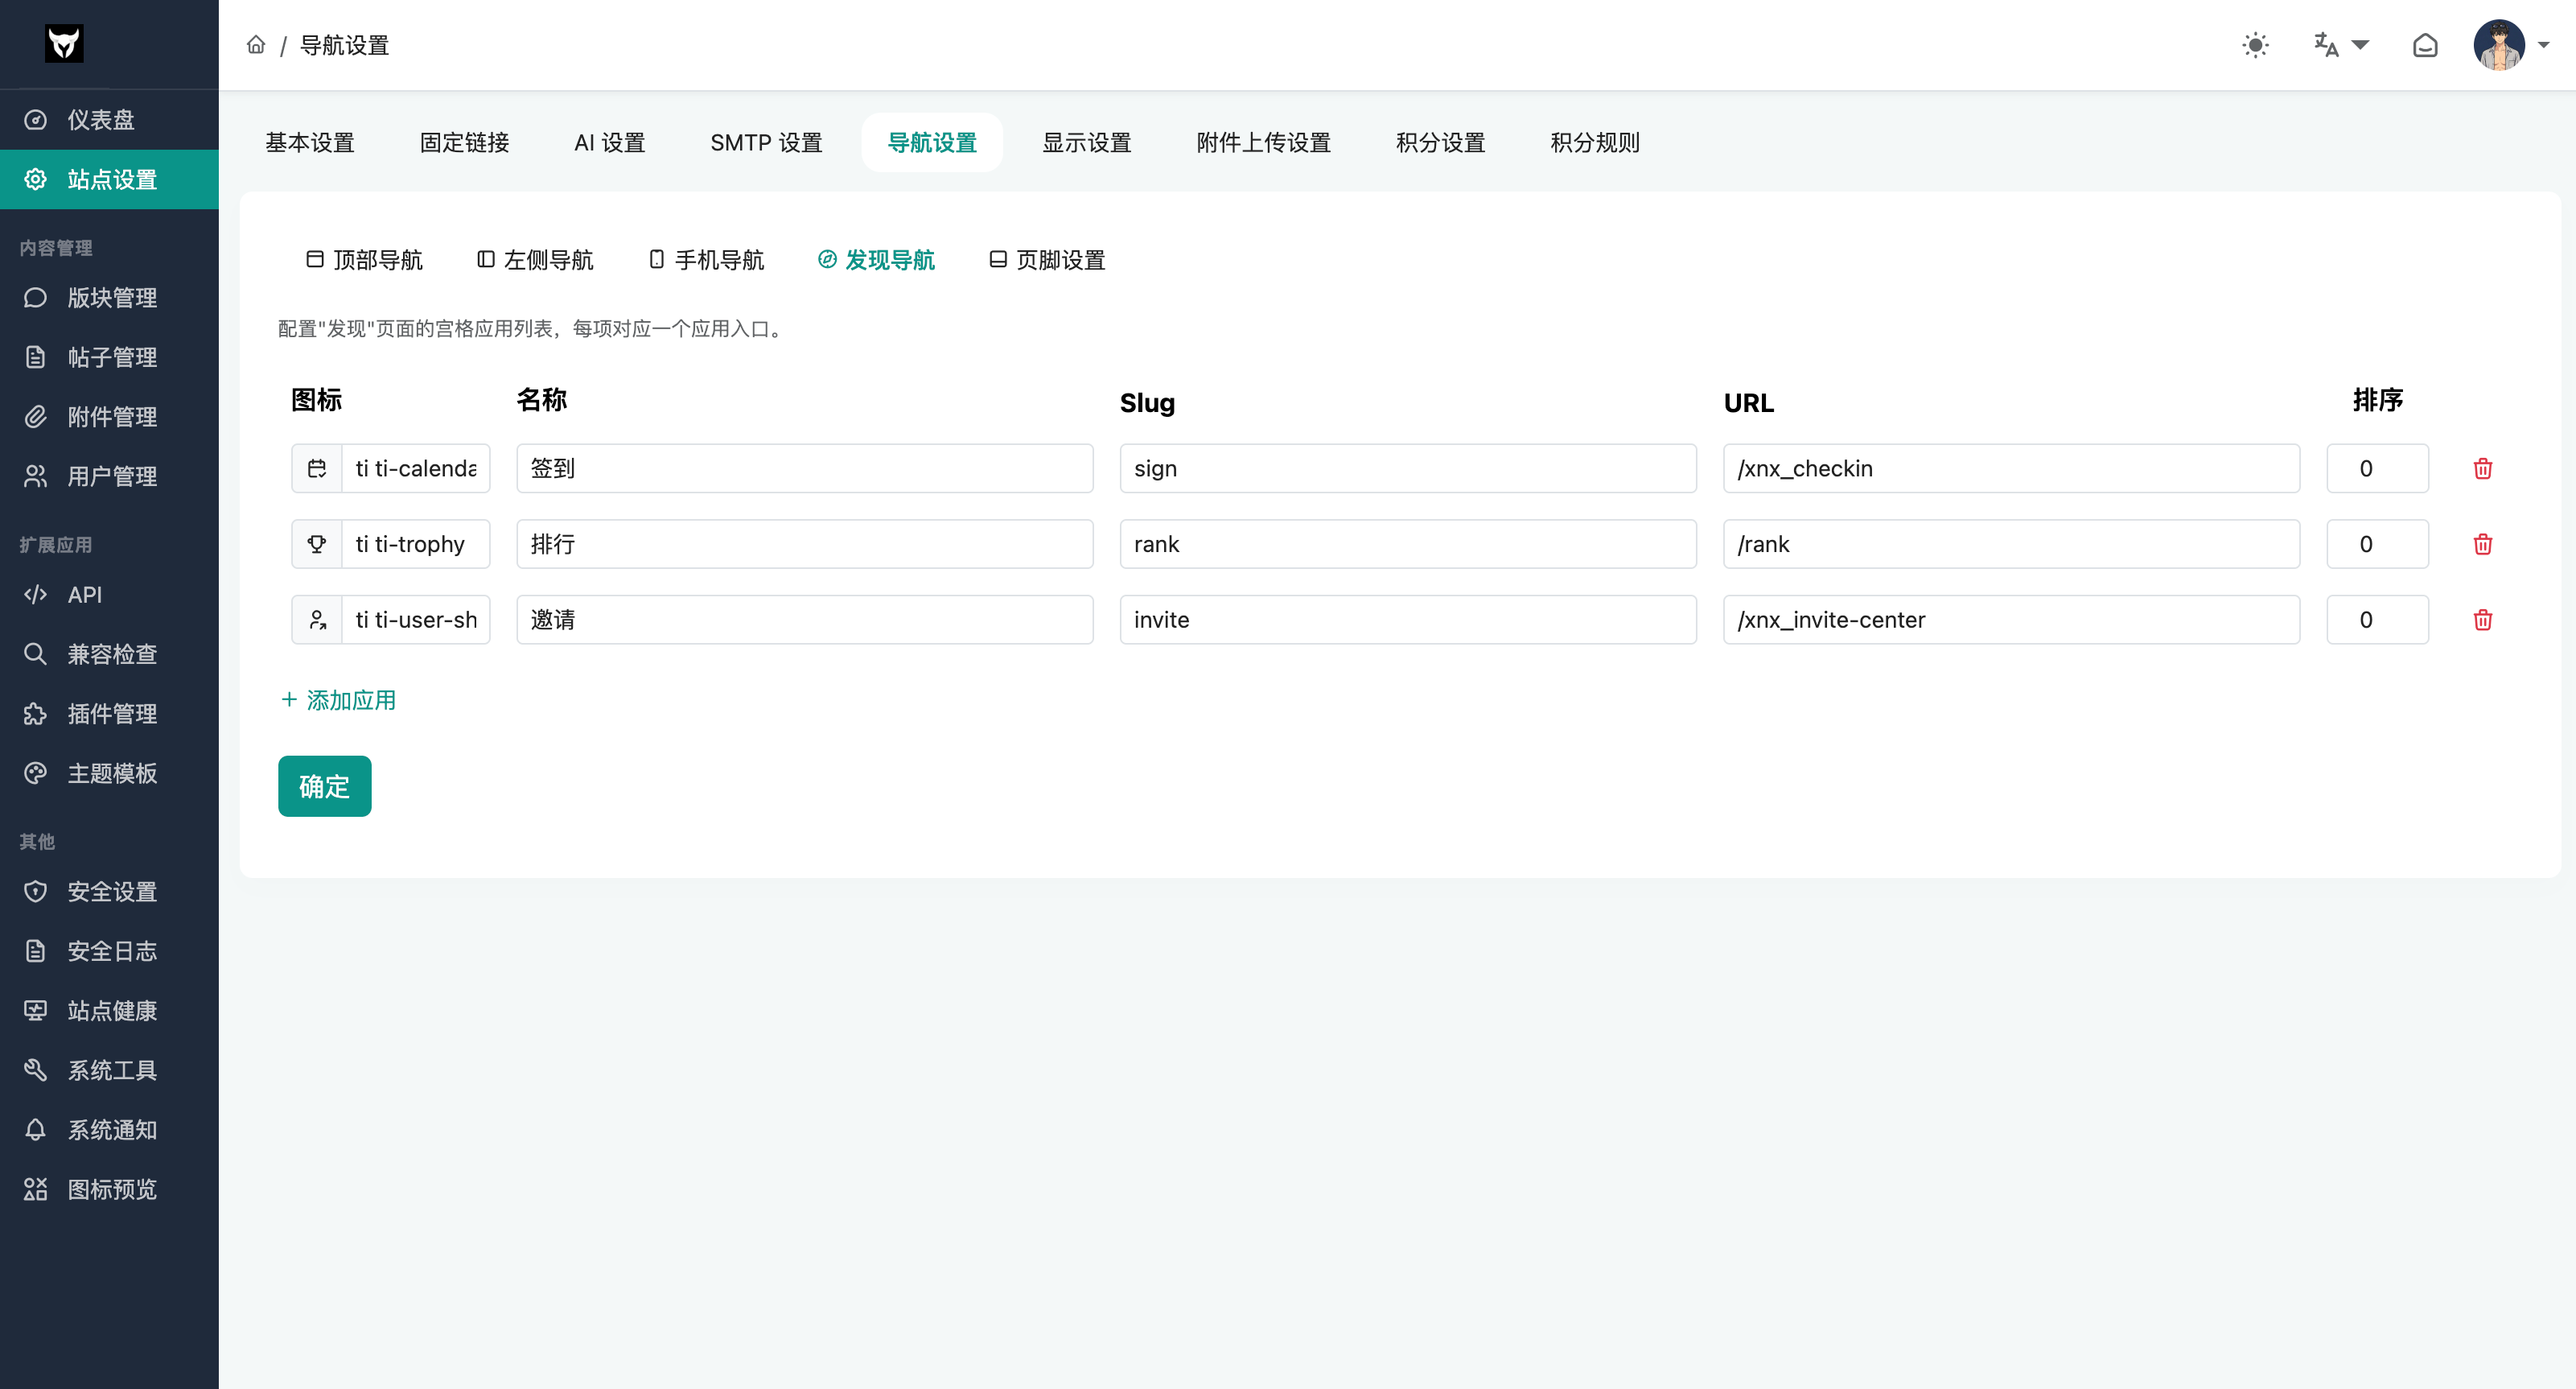Edit the sign slug field

(1408, 468)
